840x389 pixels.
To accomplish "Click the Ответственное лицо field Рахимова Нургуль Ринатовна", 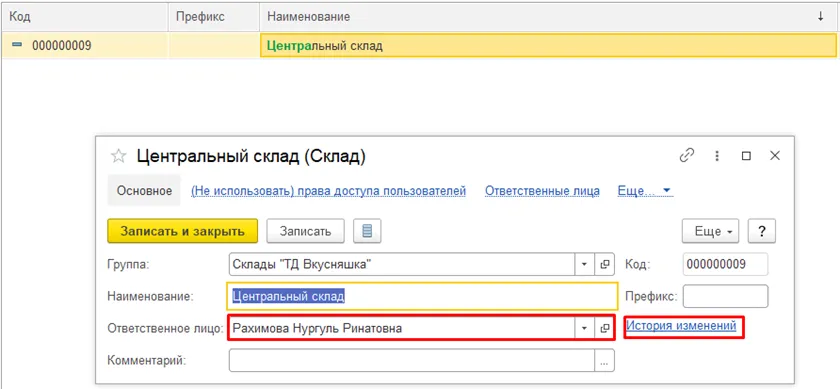I will point(402,328).
